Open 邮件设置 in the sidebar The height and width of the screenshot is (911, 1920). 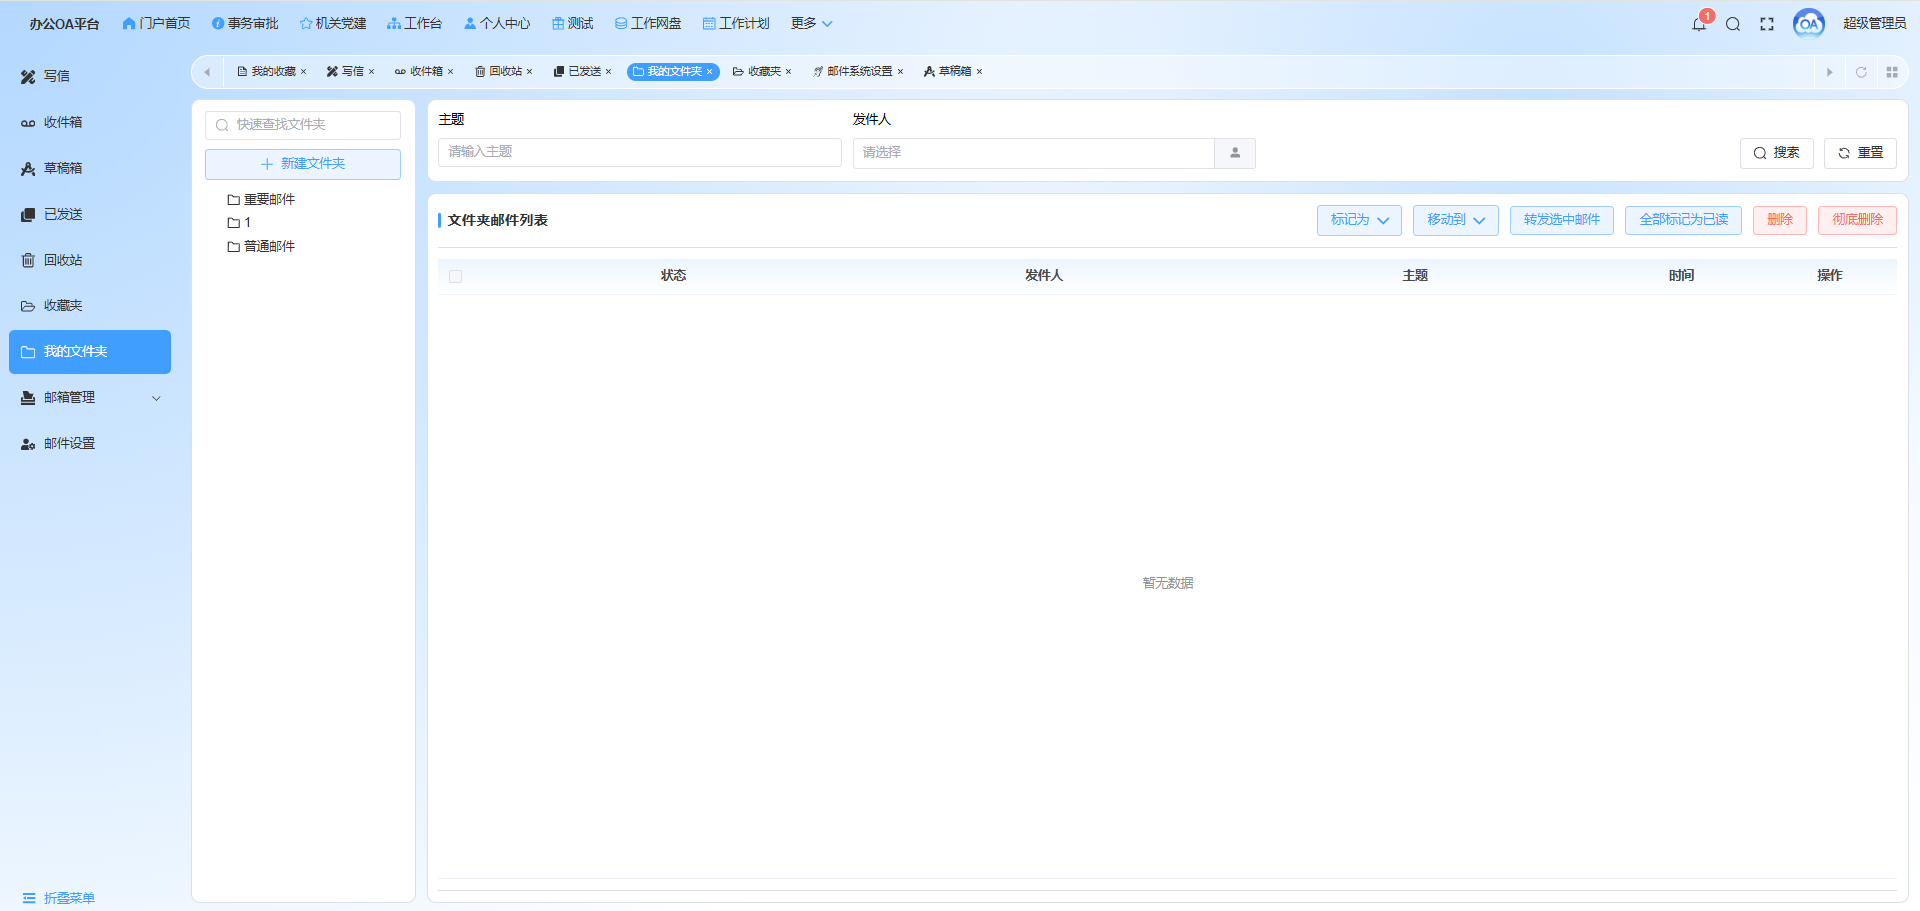(90, 443)
